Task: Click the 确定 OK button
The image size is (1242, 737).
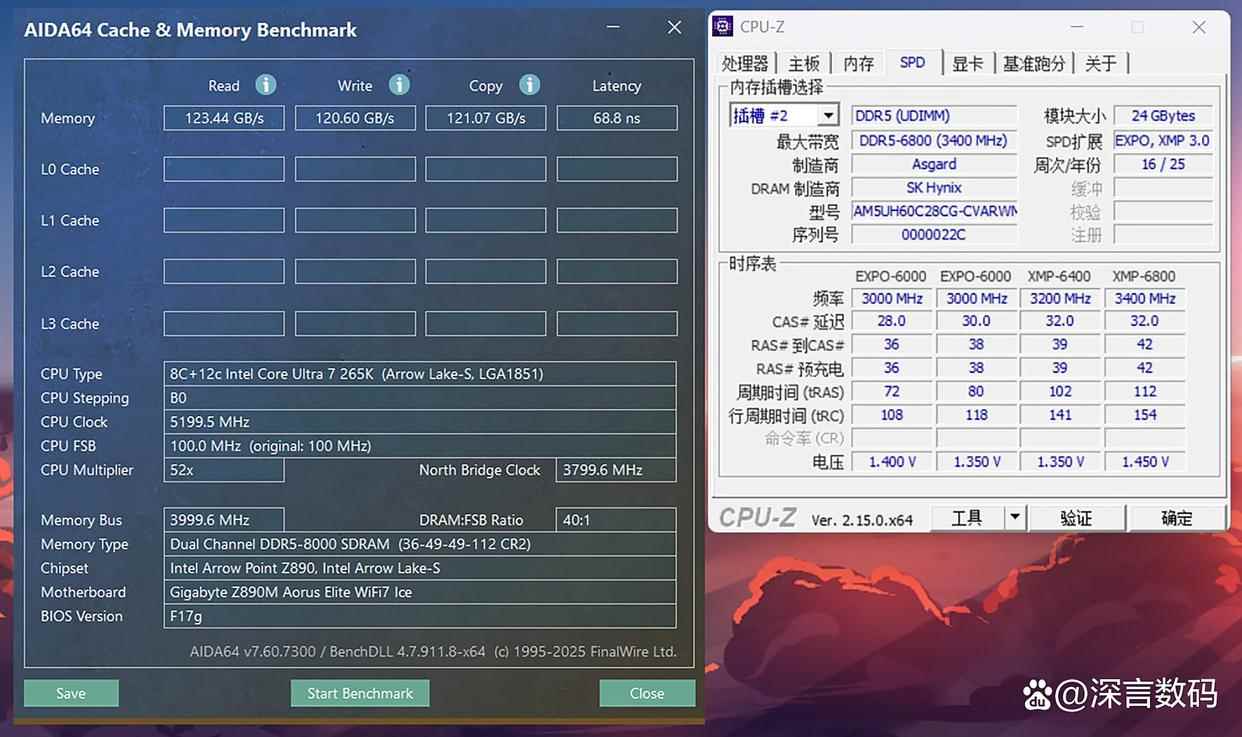Action: pos(1176,518)
